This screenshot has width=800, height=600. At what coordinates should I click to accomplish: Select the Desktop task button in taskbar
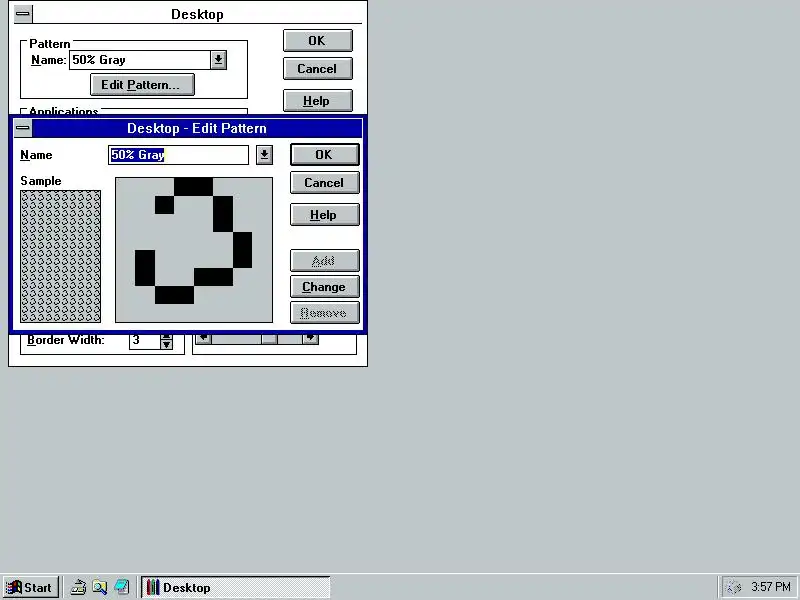click(x=236, y=587)
